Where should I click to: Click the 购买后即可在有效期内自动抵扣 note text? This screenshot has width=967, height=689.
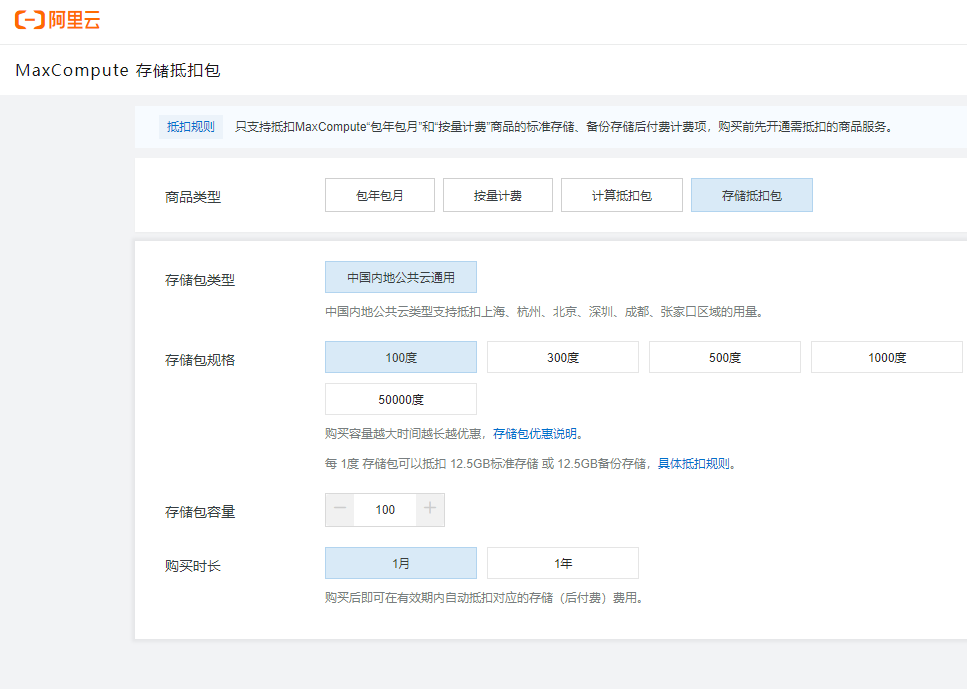point(485,598)
